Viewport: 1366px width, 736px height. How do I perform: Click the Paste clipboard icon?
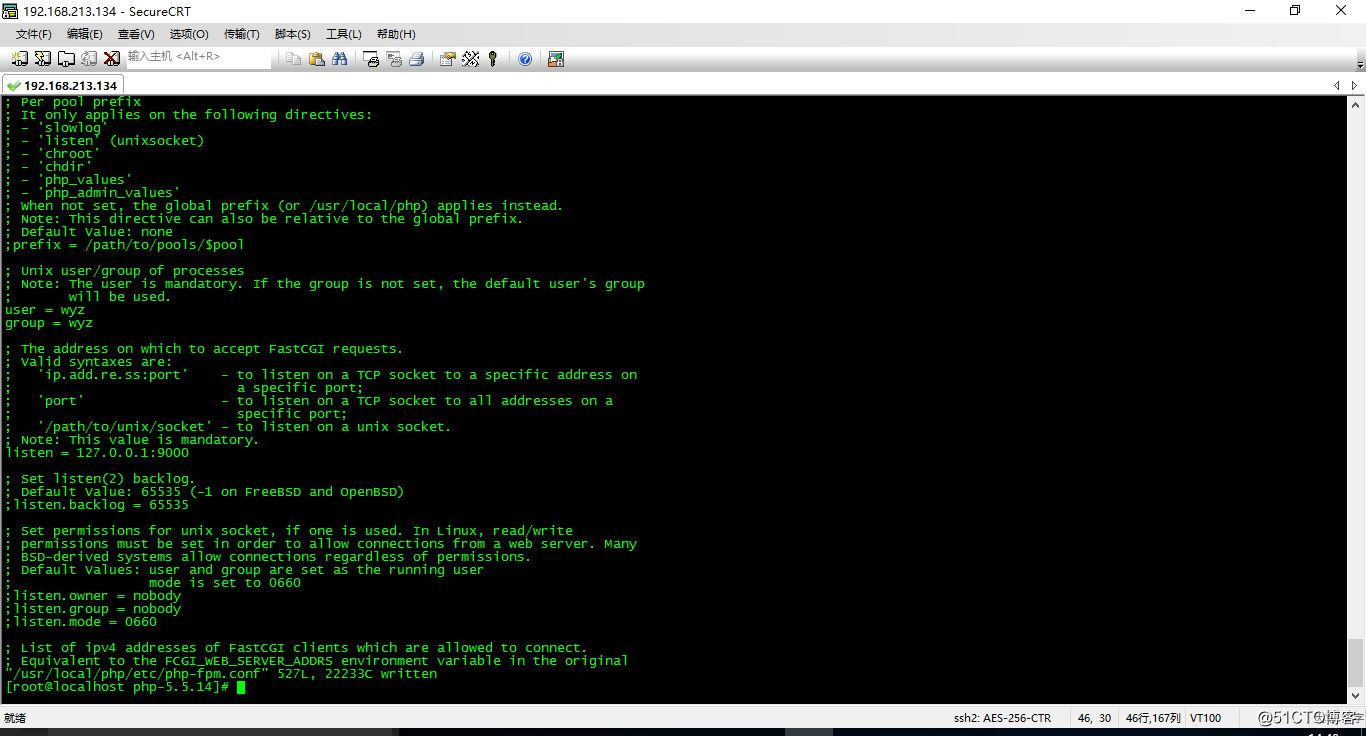tap(316, 59)
